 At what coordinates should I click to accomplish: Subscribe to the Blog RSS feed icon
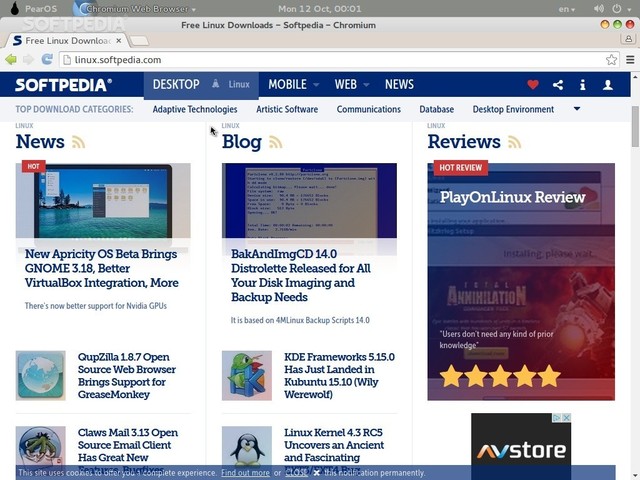point(276,142)
